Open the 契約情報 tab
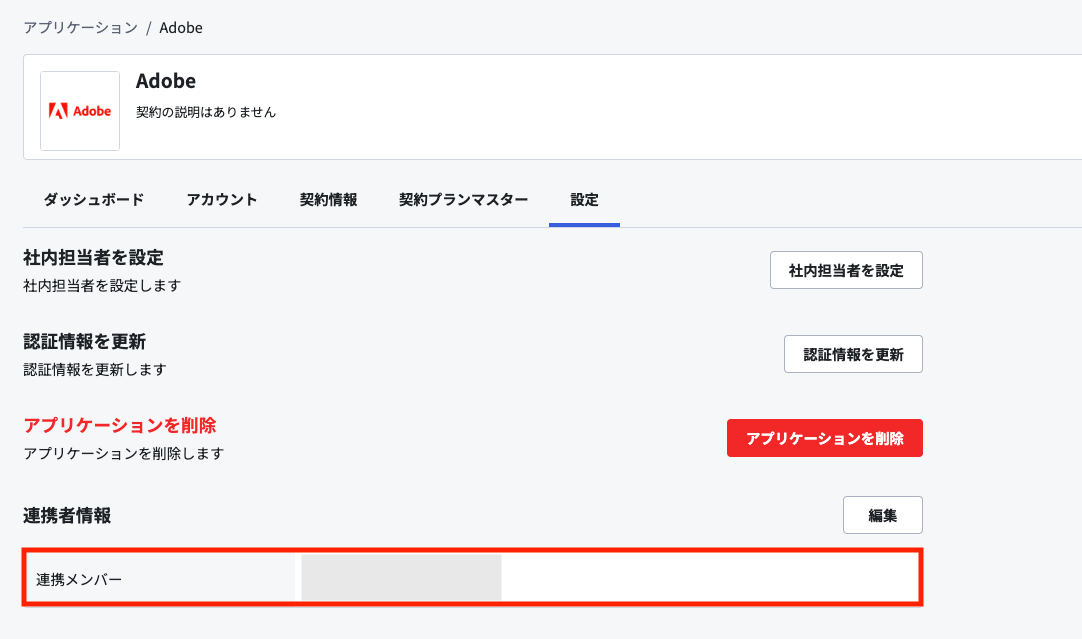1082x639 pixels. (328, 199)
